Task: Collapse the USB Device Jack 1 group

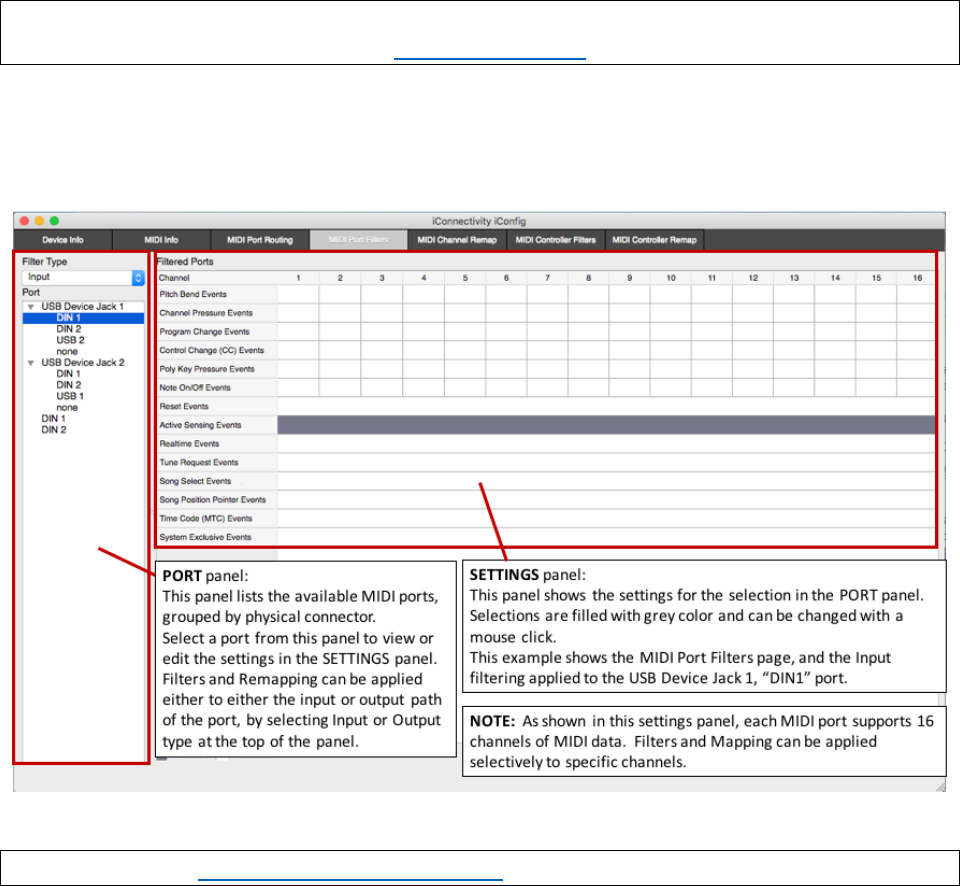Action: (x=31, y=307)
